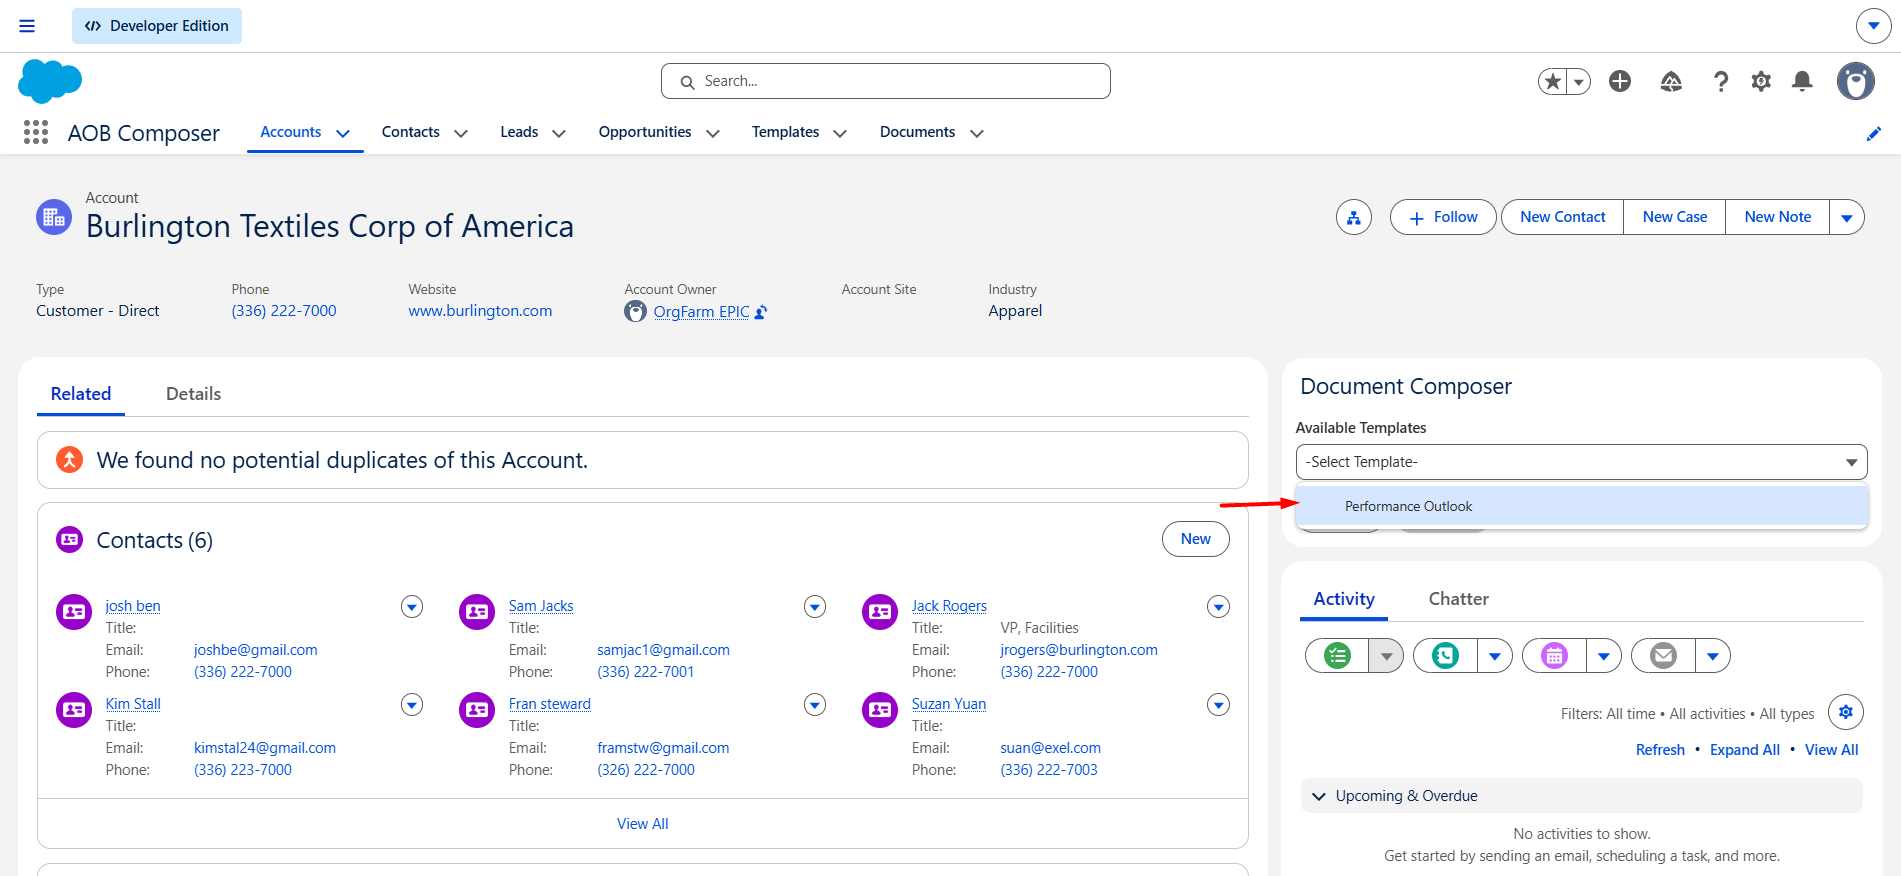
Task: Switch to the Chatter tab
Action: pos(1458,599)
